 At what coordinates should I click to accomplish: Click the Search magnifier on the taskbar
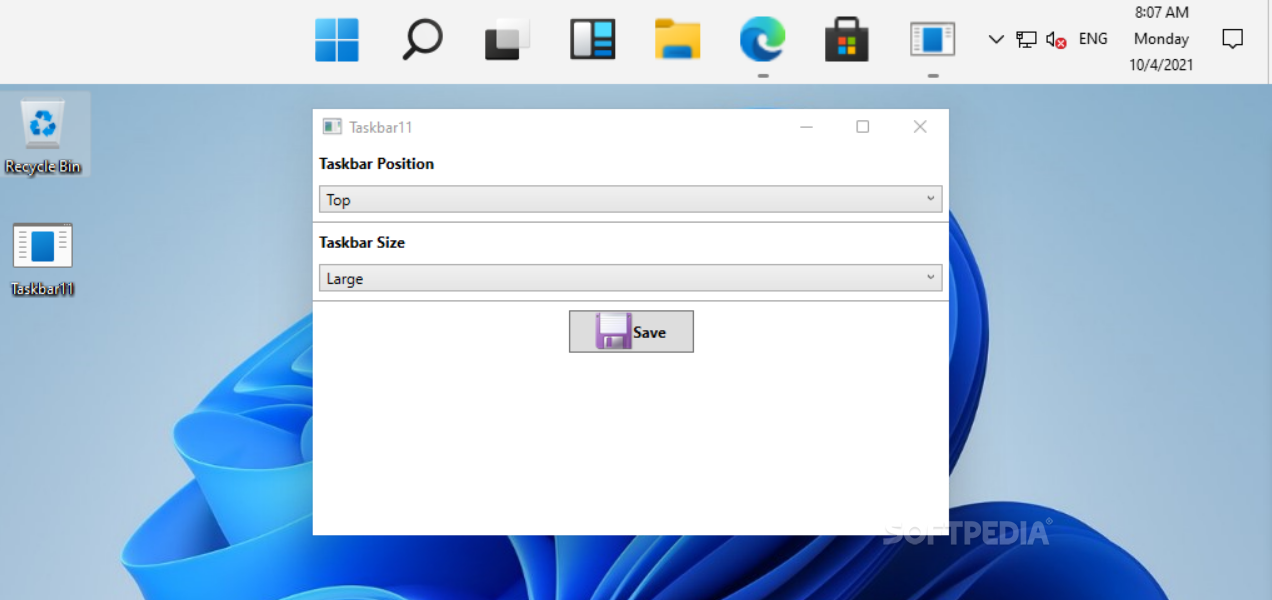422,40
